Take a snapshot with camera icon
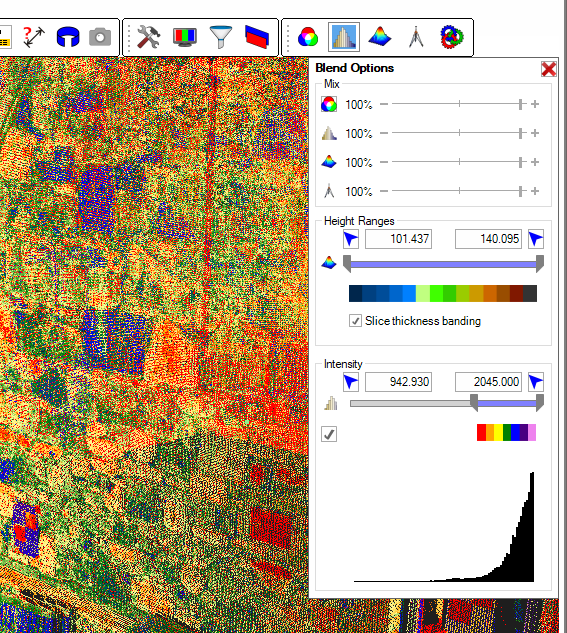This screenshot has width=567, height=633. 100,37
